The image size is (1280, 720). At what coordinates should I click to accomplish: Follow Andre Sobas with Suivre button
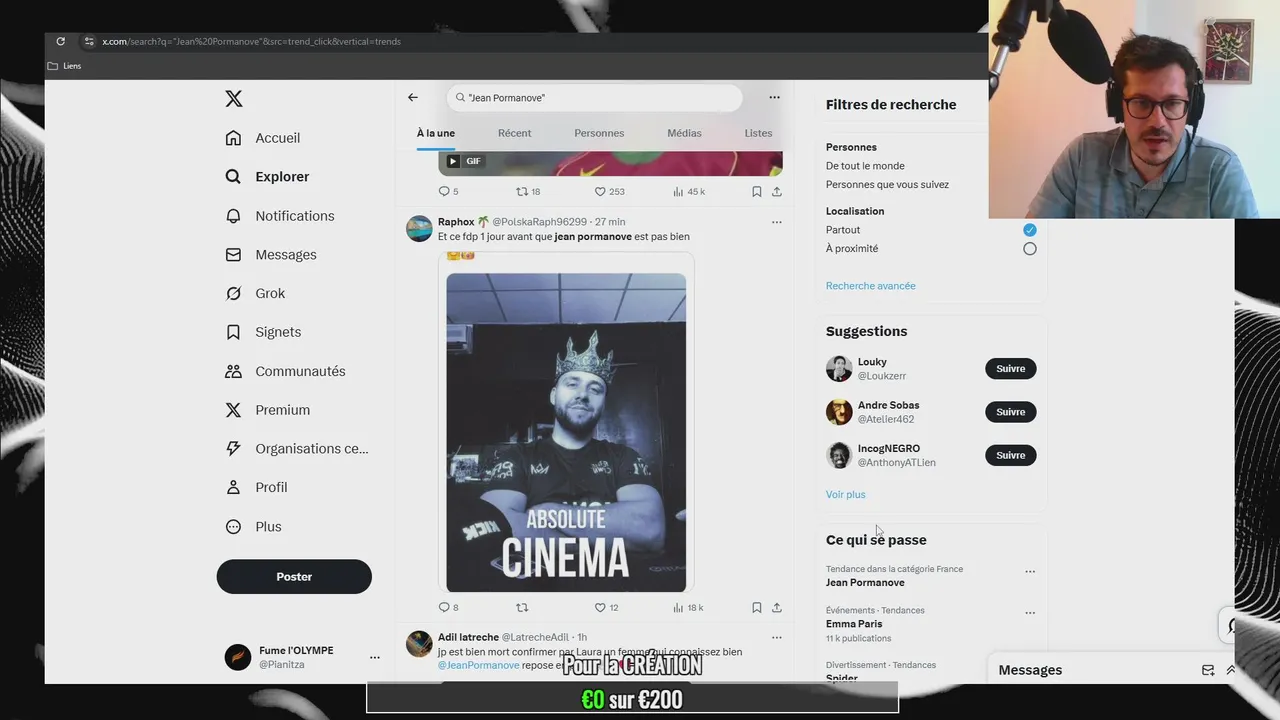pos(1011,411)
